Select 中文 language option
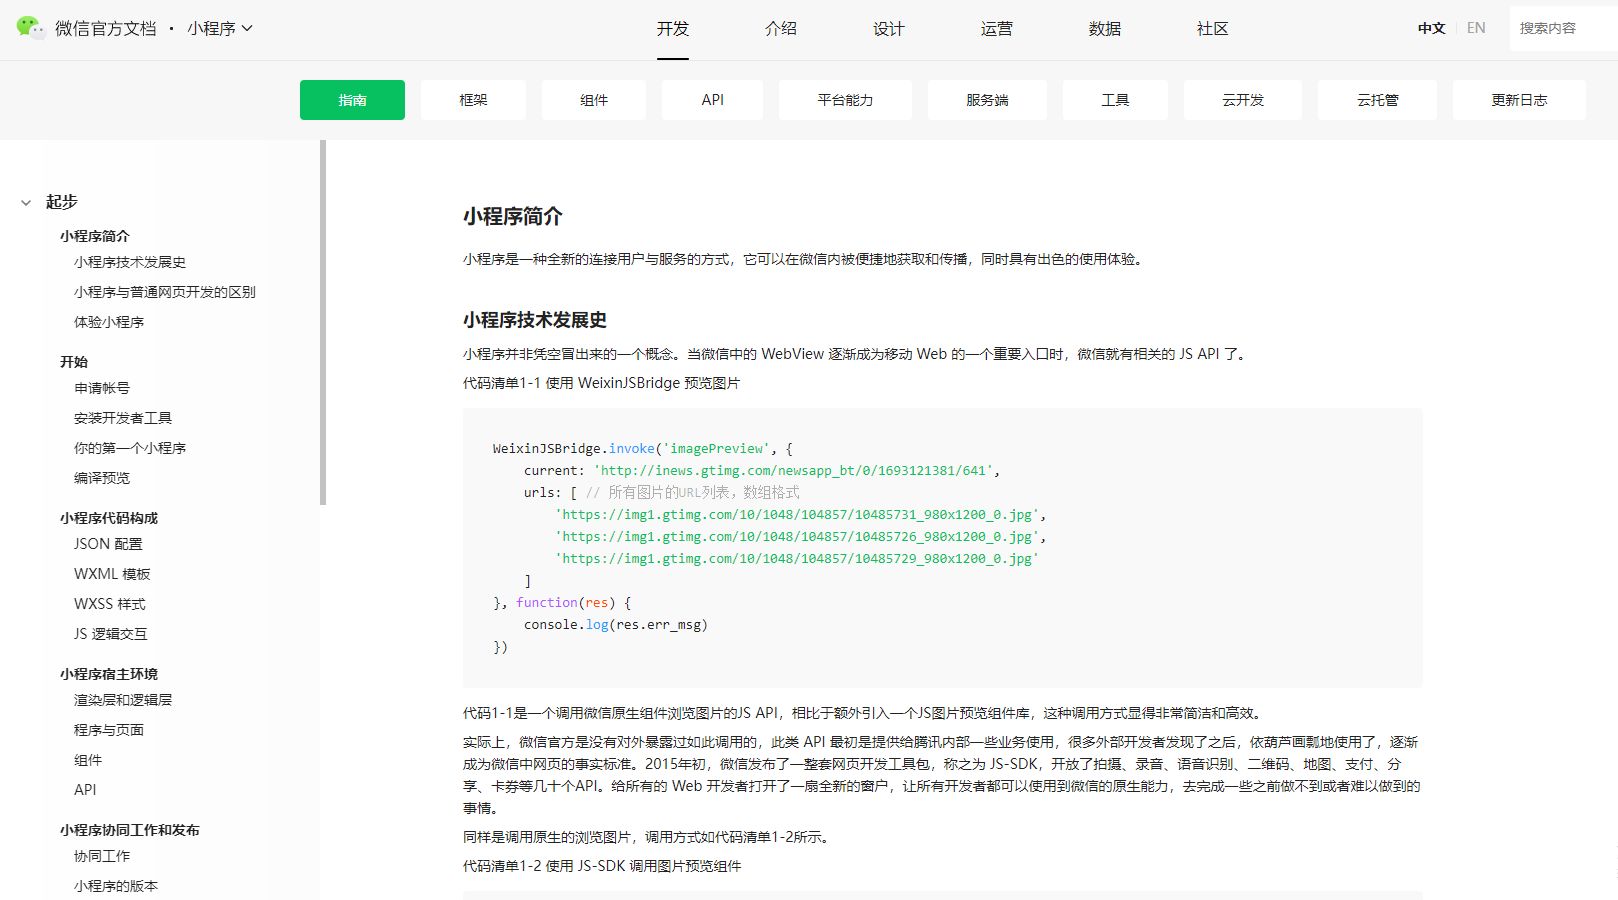Image resolution: width=1618 pixels, height=900 pixels. point(1432,28)
